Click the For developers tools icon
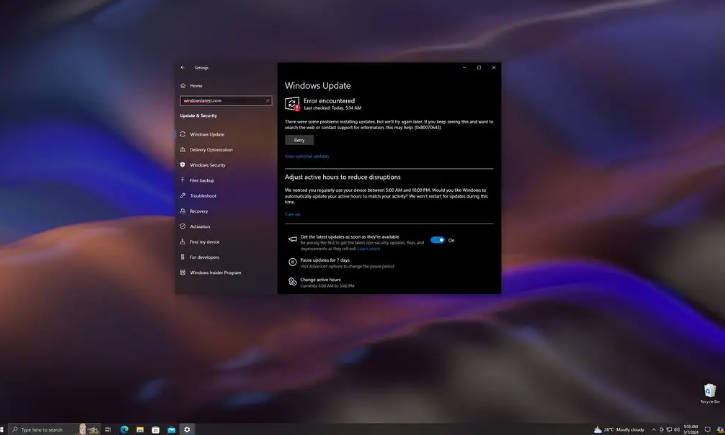Screen dimensions: 725x435 pyautogui.click(x=183, y=257)
